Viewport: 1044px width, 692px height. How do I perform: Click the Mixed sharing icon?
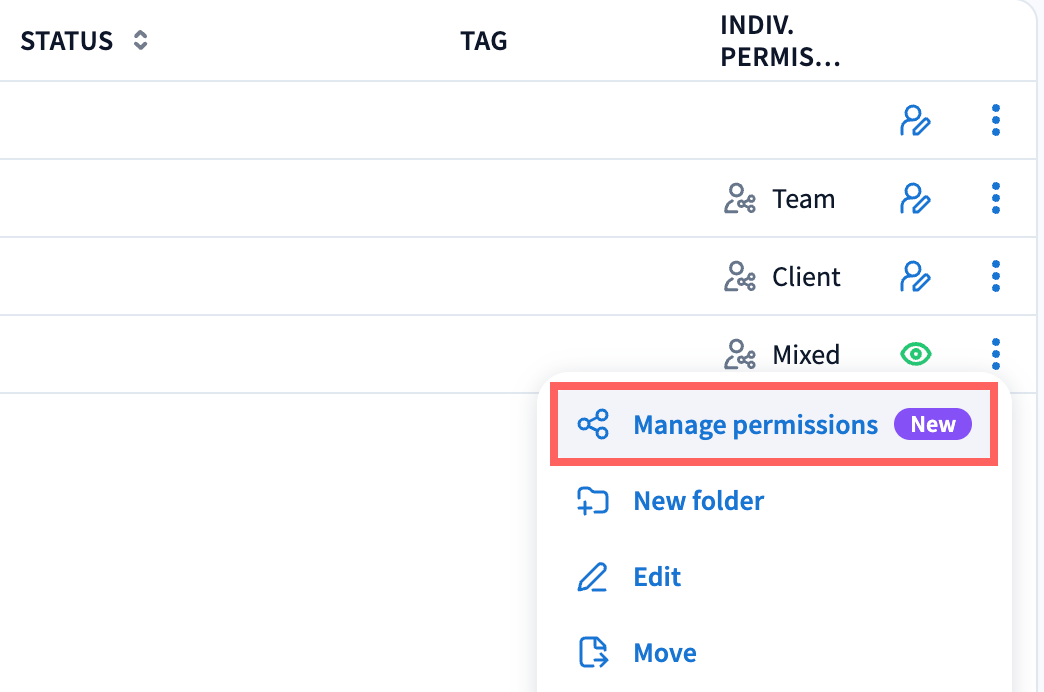tap(739, 355)
